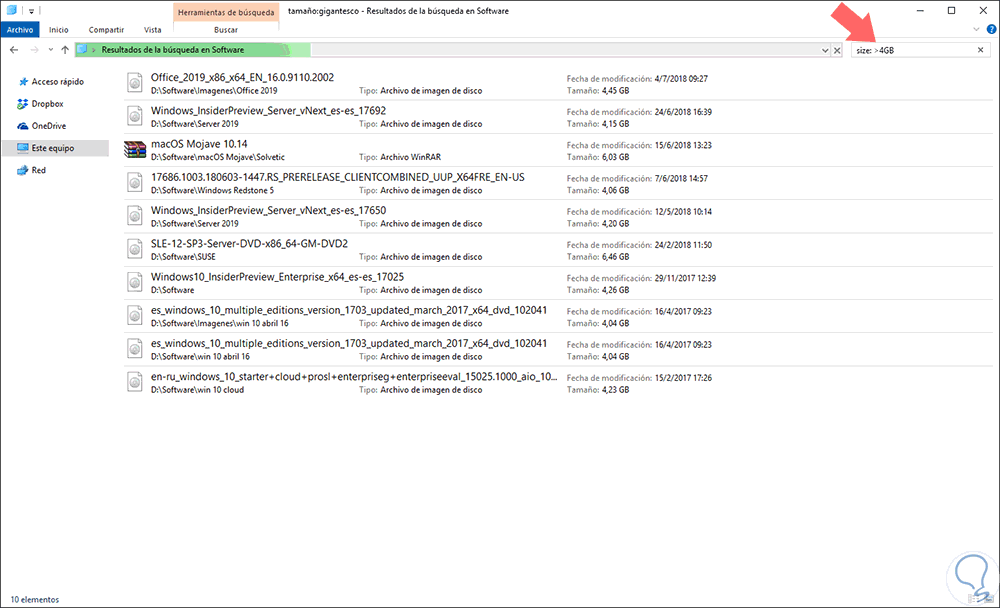Go forward with the Forward arrow
The image size is (1000, 608).
point(34,50)
